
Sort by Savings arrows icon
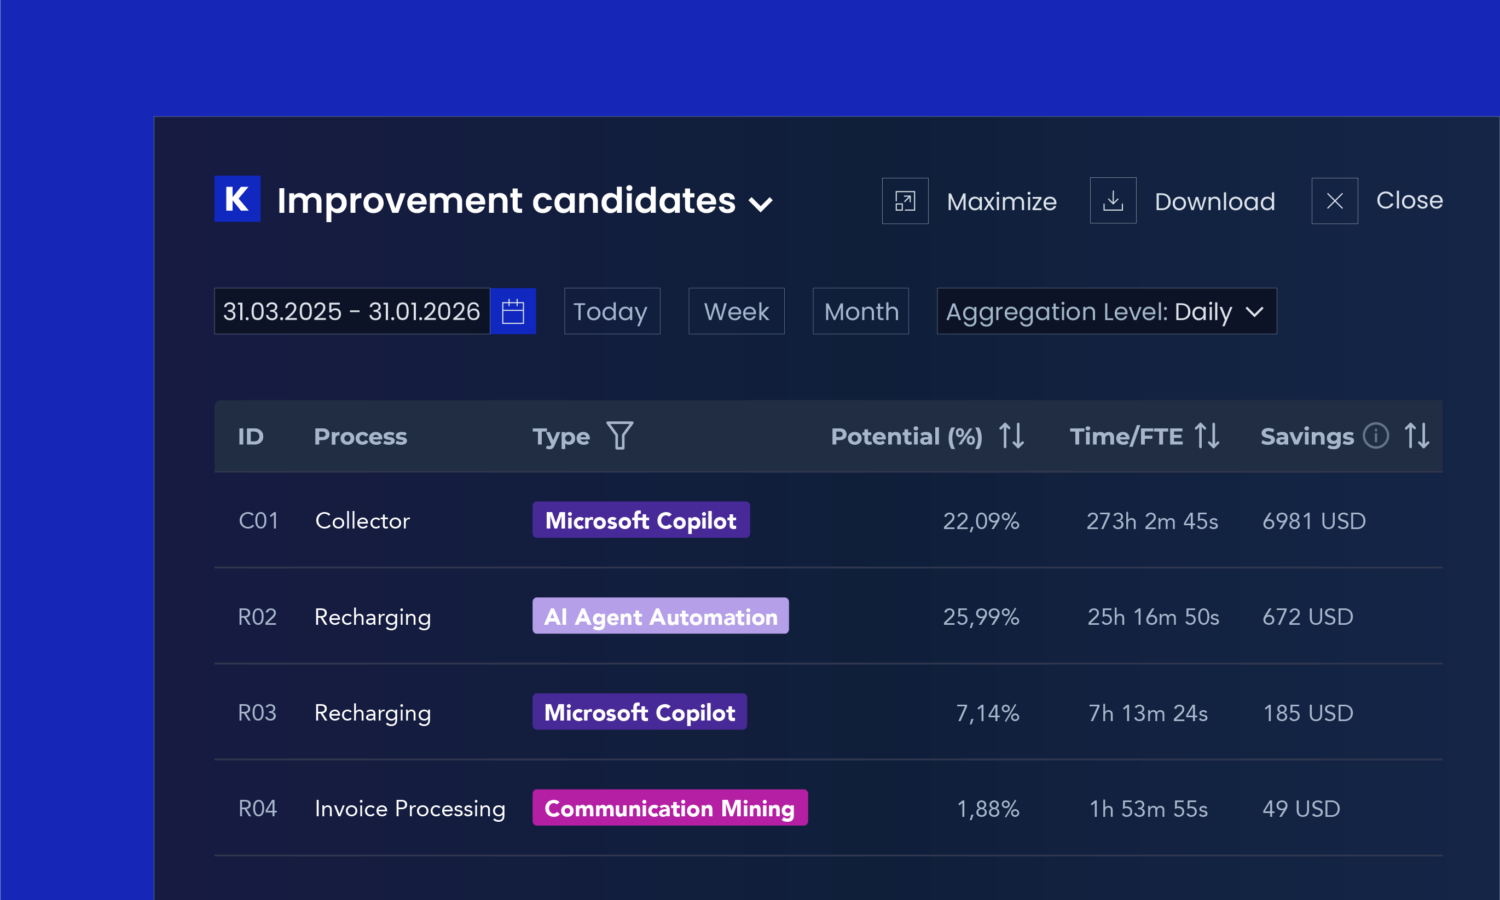click(x=1417, y=436)
